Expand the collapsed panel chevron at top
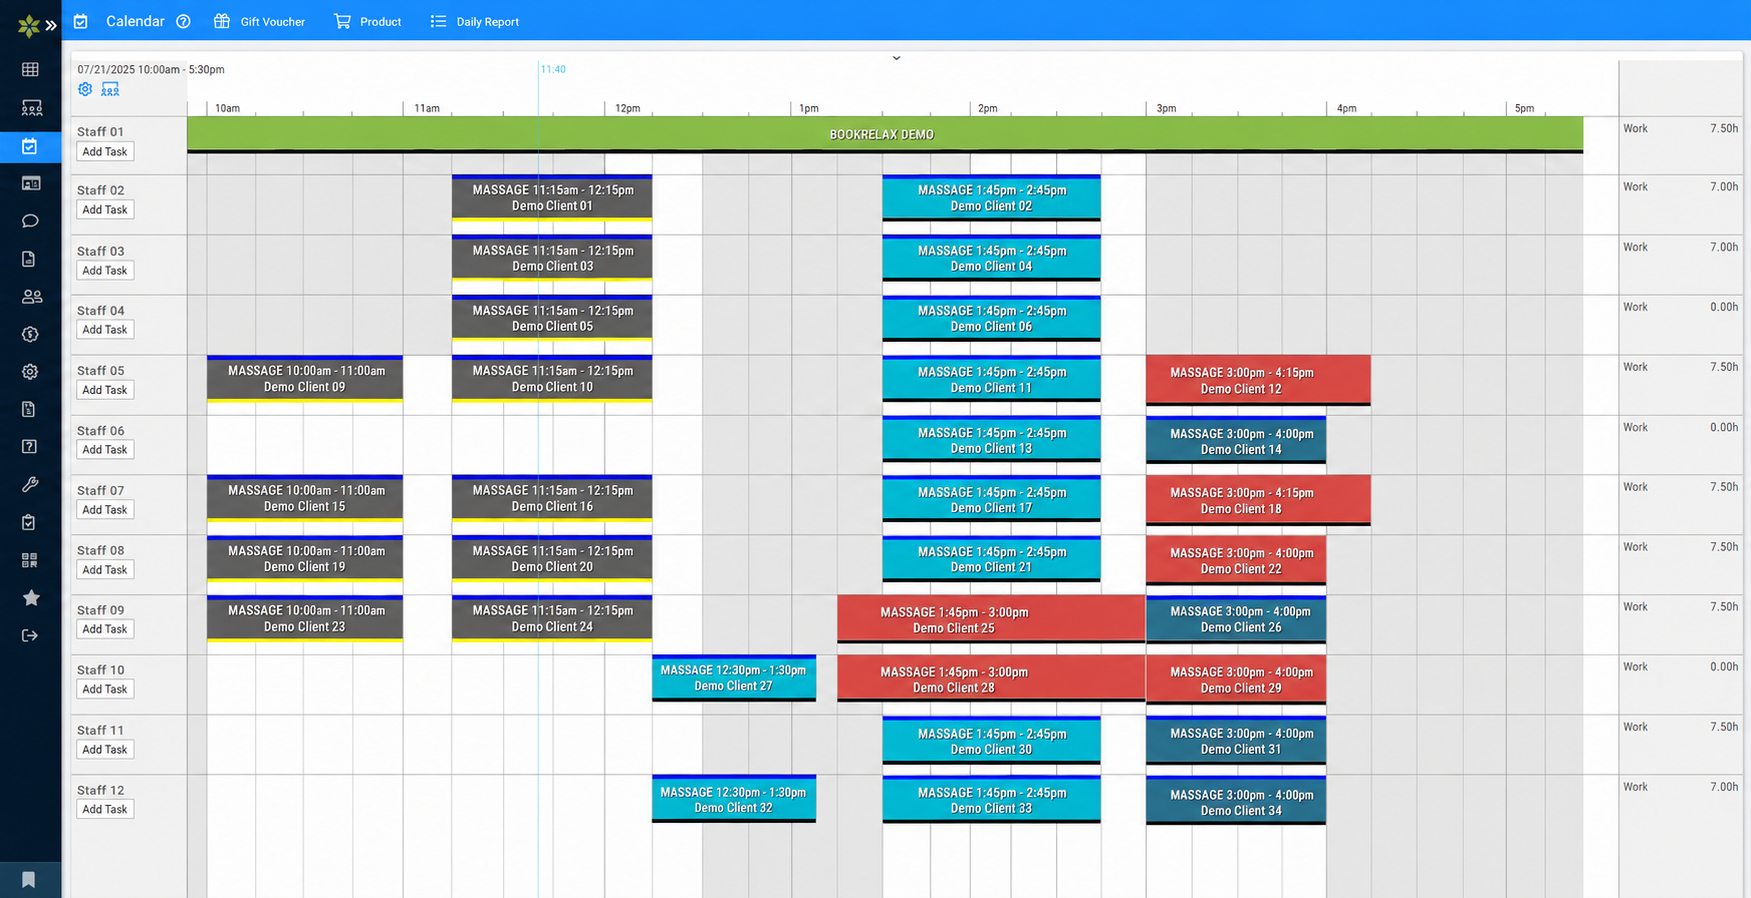Viewport: 1751px width, 898px height. click(896, 58)
